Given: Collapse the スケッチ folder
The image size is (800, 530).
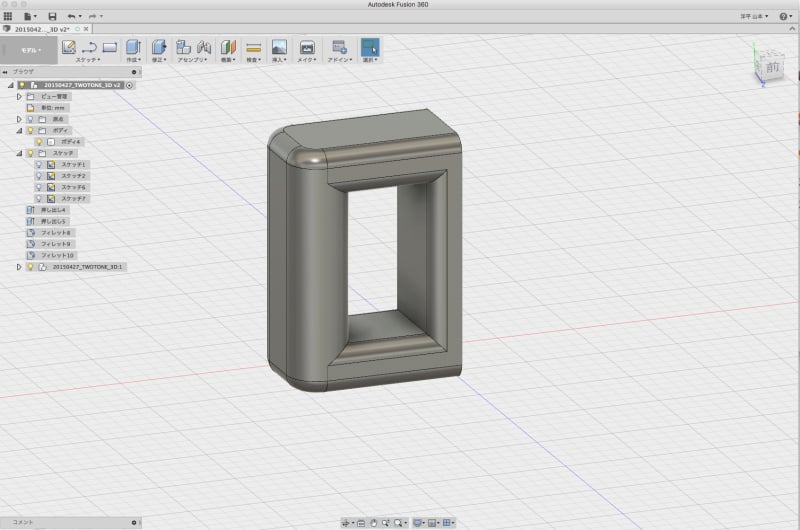Looking at the screenshot, I should (x=19, y=153).
